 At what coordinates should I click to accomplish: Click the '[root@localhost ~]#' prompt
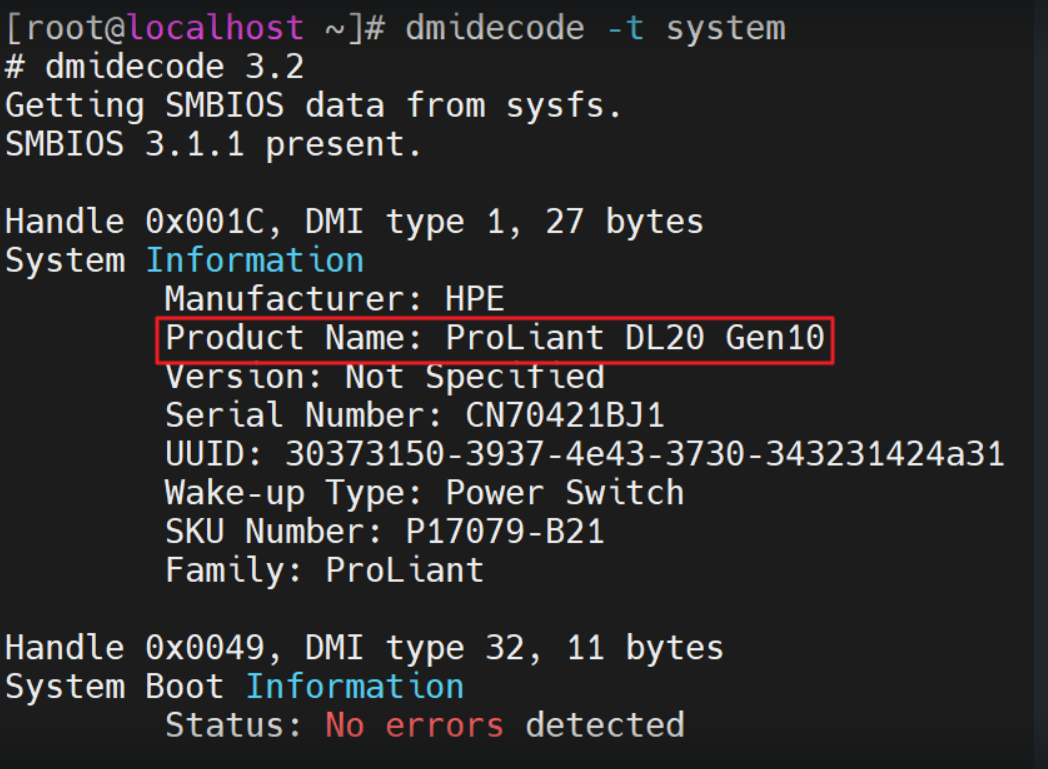[196, 28]
